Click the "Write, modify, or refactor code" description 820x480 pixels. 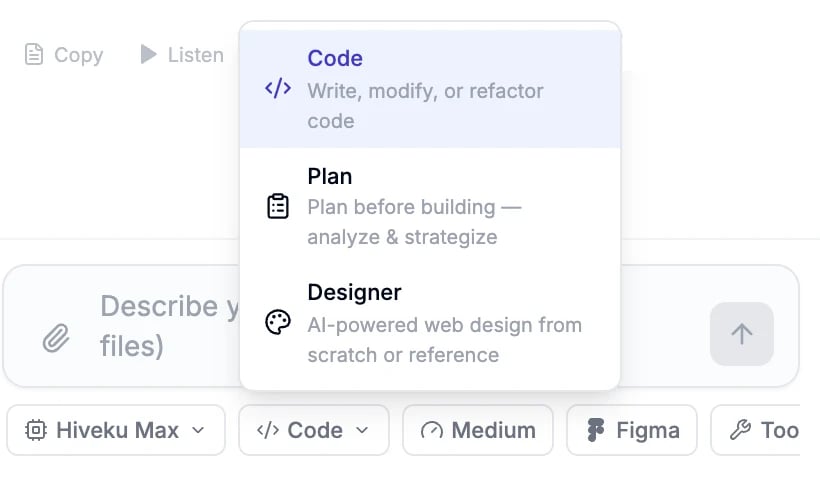click(x=425, y=106)
